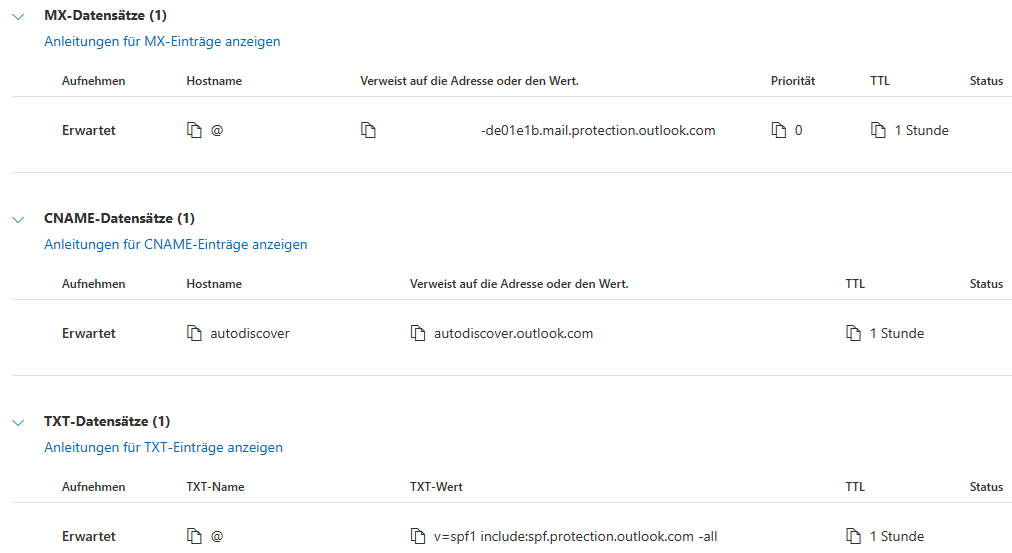The height and width of the screenshot is (553, 1012).
Task: Collapse the CNAME-Datensätze section
Action: [x=18, y=219]
